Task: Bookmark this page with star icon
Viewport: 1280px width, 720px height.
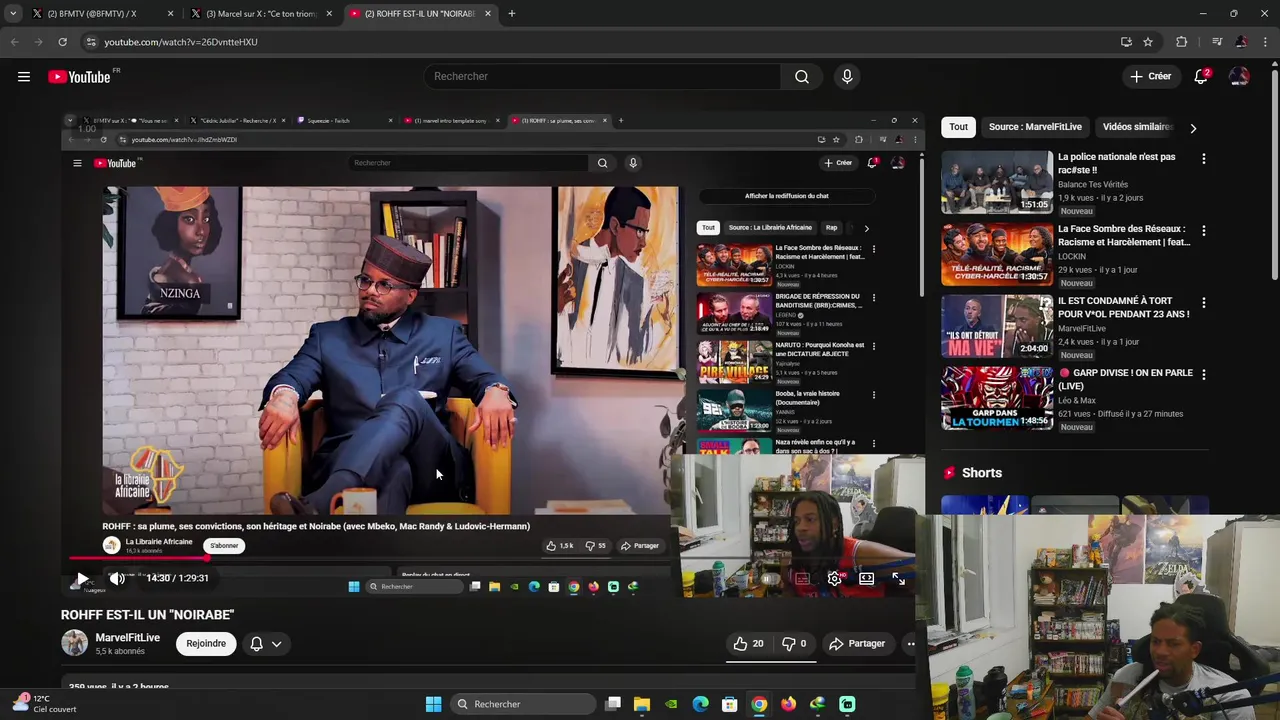Action: (1148, 42)
